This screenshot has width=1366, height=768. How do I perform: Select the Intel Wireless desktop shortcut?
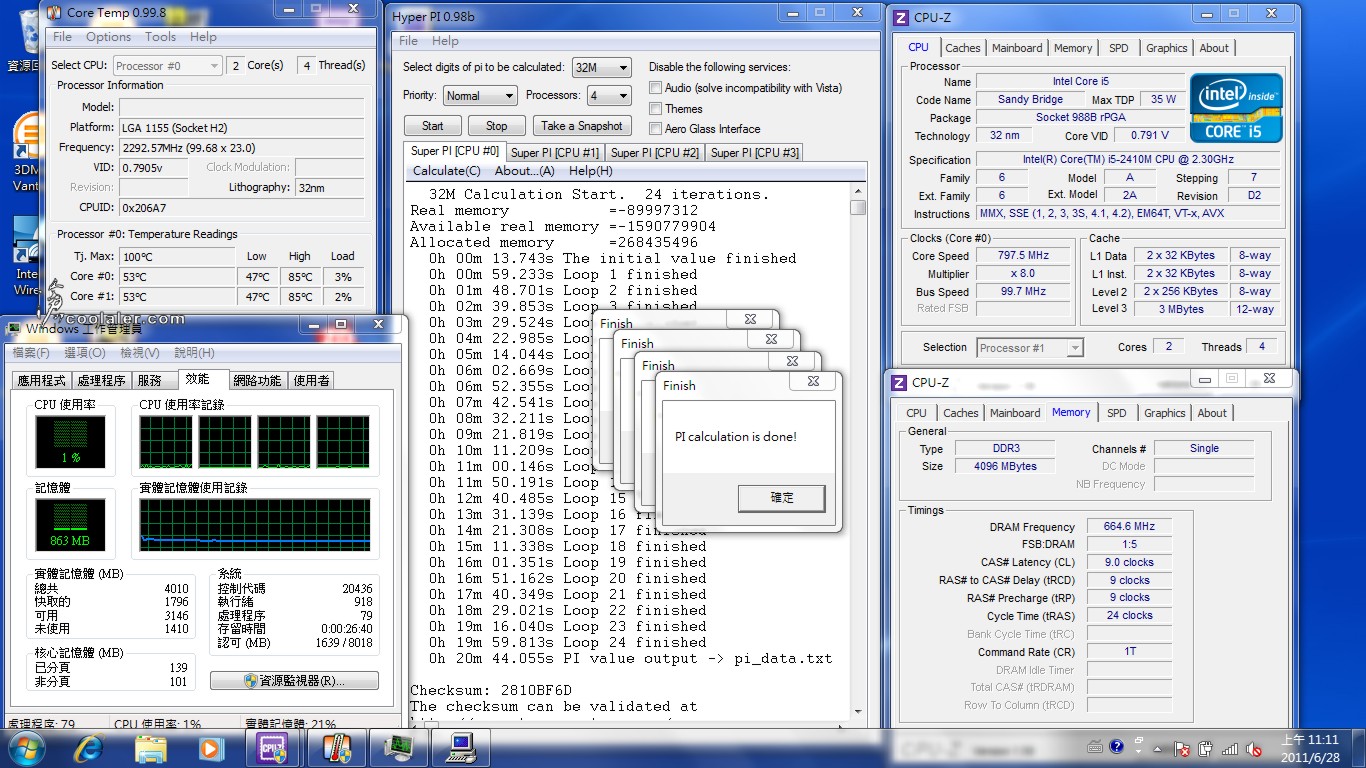coord(24,256)
